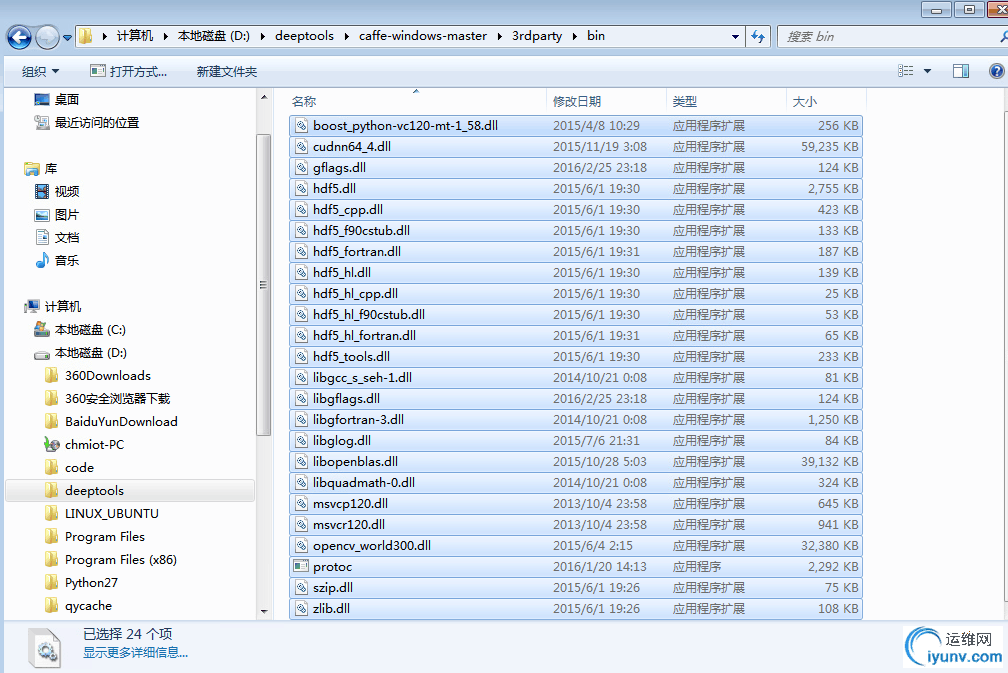Select the cudnn64_4.dll file icon

(301, 147)
